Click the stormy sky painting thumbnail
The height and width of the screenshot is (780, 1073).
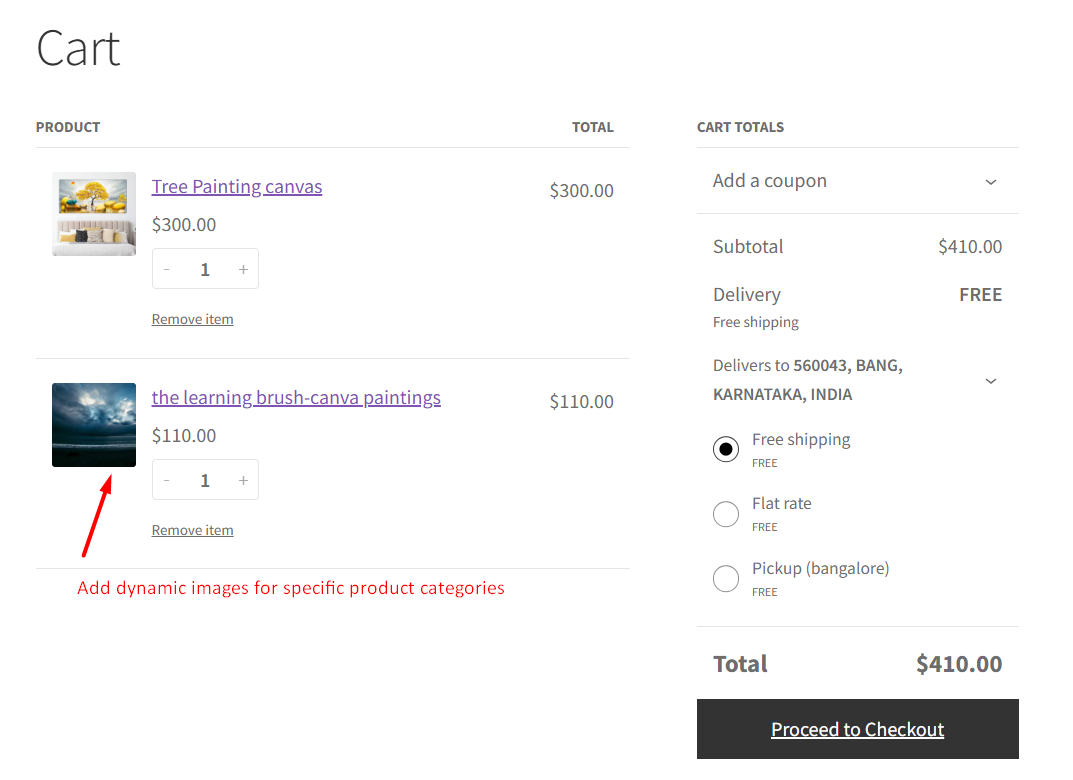click(x=94, y=425)
